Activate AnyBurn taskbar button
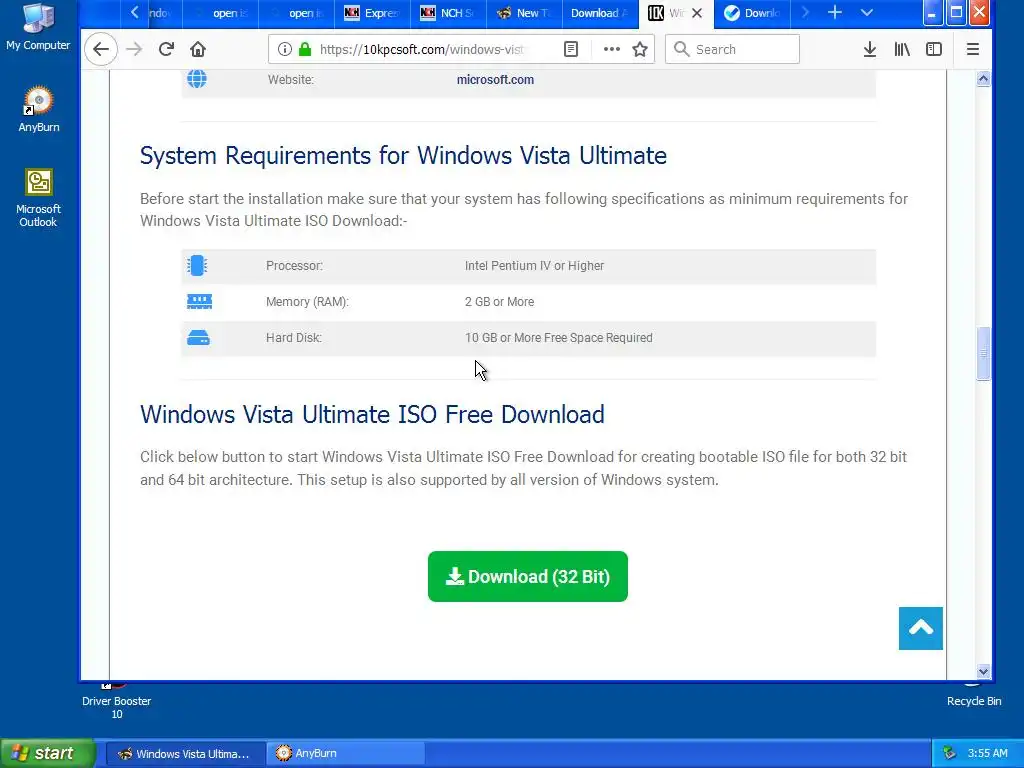Image resolution: width=1024 pixels, height=768 pixels. tap(345, 753)
